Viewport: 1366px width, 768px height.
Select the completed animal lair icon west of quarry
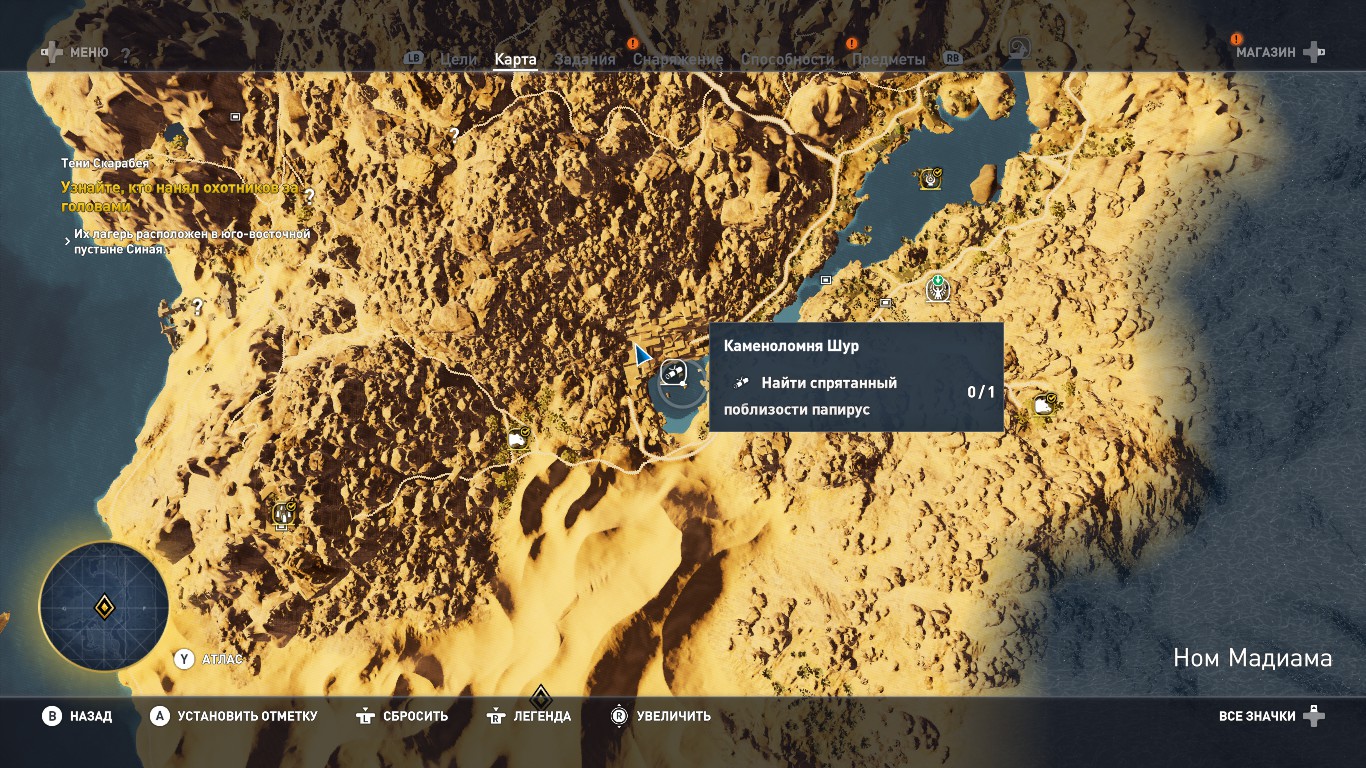pos(519,437)
